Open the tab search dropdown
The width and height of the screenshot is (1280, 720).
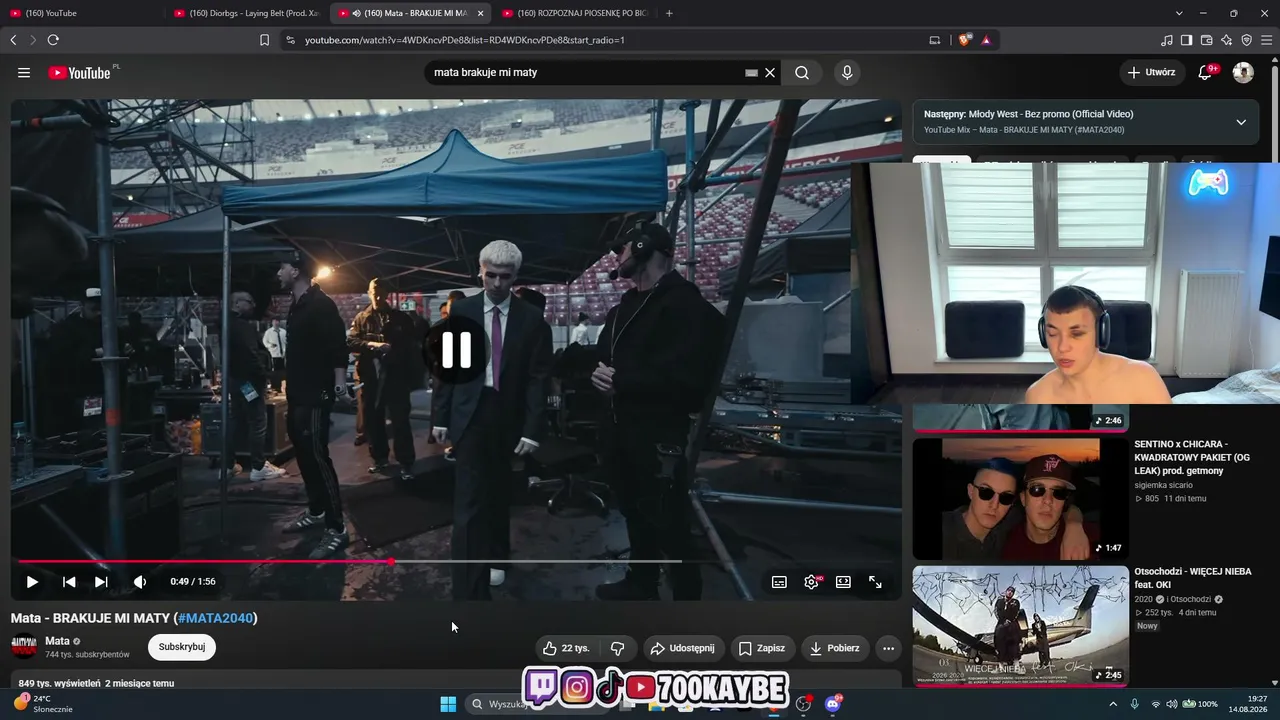click(x=1179, y=13)
